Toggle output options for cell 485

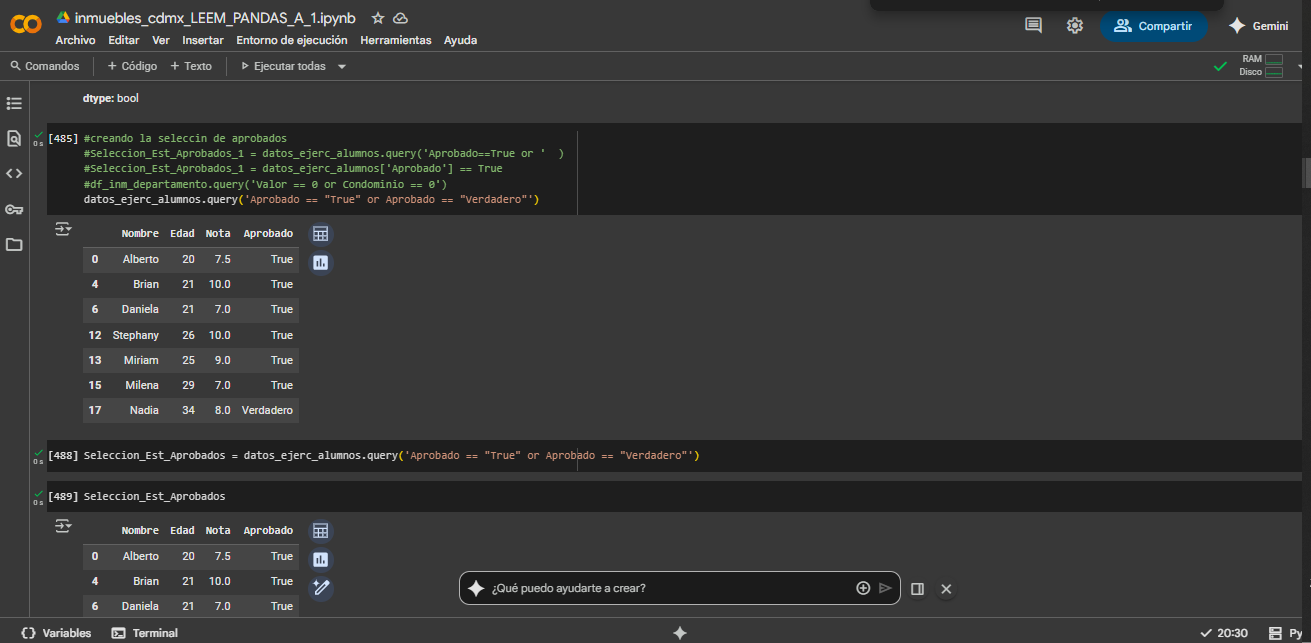[63, 229]
